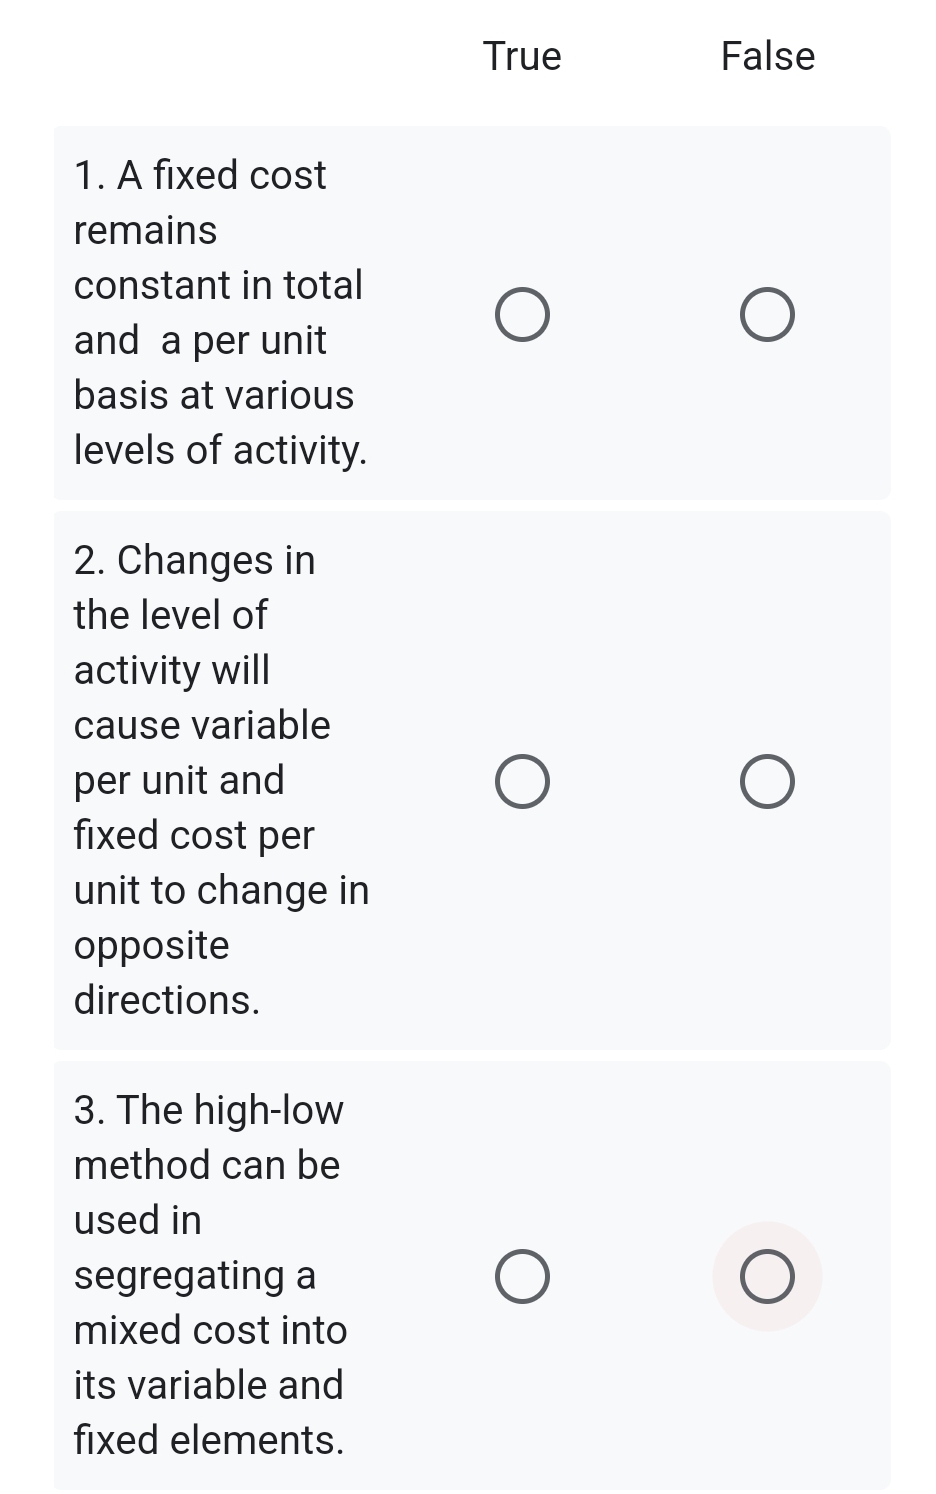Click the 'basis at various' line
The height and width of the screenshot is (1494, 936).
point(214,395)
